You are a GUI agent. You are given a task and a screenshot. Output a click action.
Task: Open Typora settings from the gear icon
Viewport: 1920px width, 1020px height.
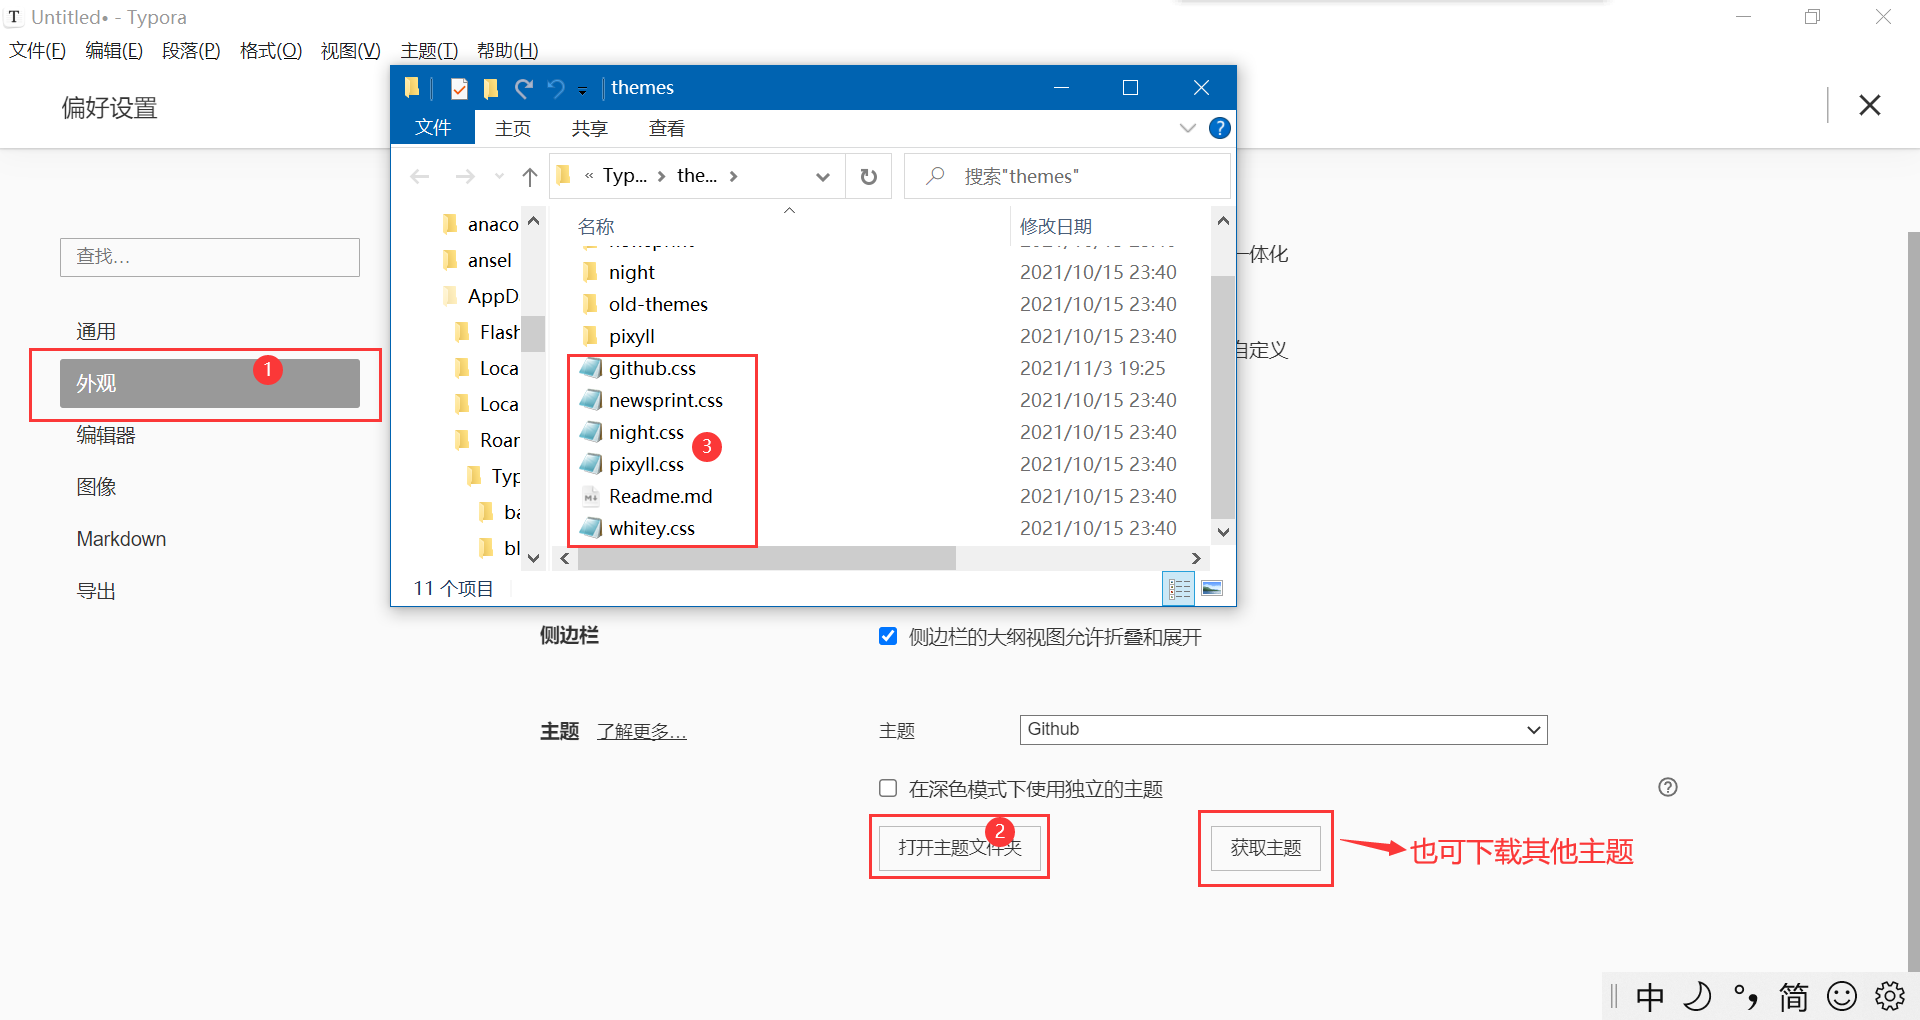point(1890,996)
